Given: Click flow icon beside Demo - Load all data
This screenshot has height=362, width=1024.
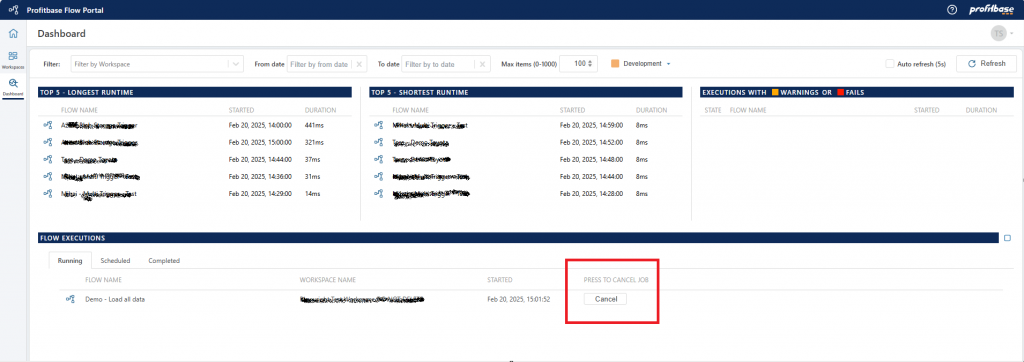Looking at the screenshot, I should click(71, 299).
